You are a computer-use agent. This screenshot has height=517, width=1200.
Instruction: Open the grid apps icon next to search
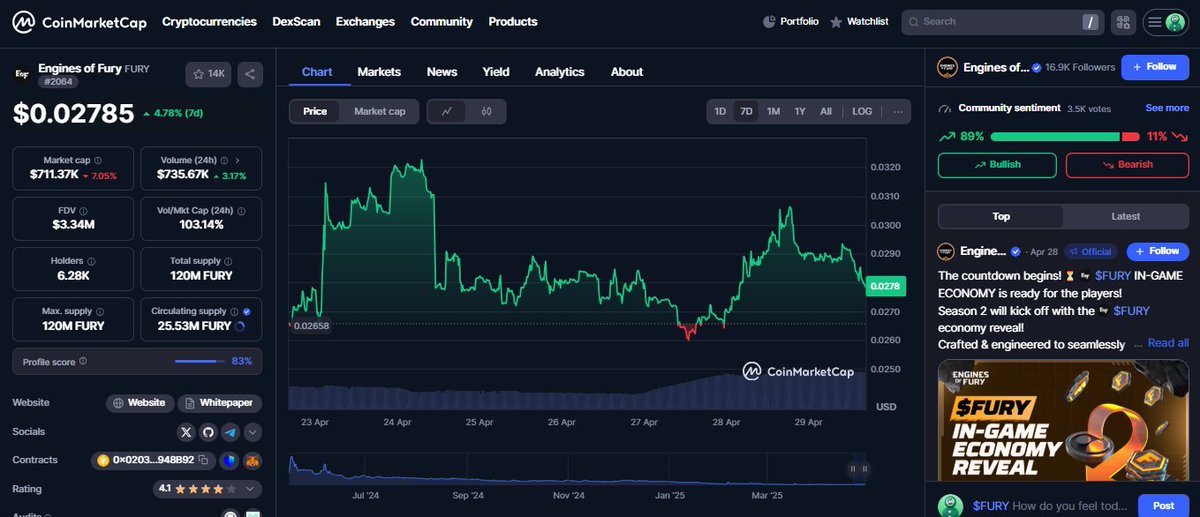click(1123, 21)
